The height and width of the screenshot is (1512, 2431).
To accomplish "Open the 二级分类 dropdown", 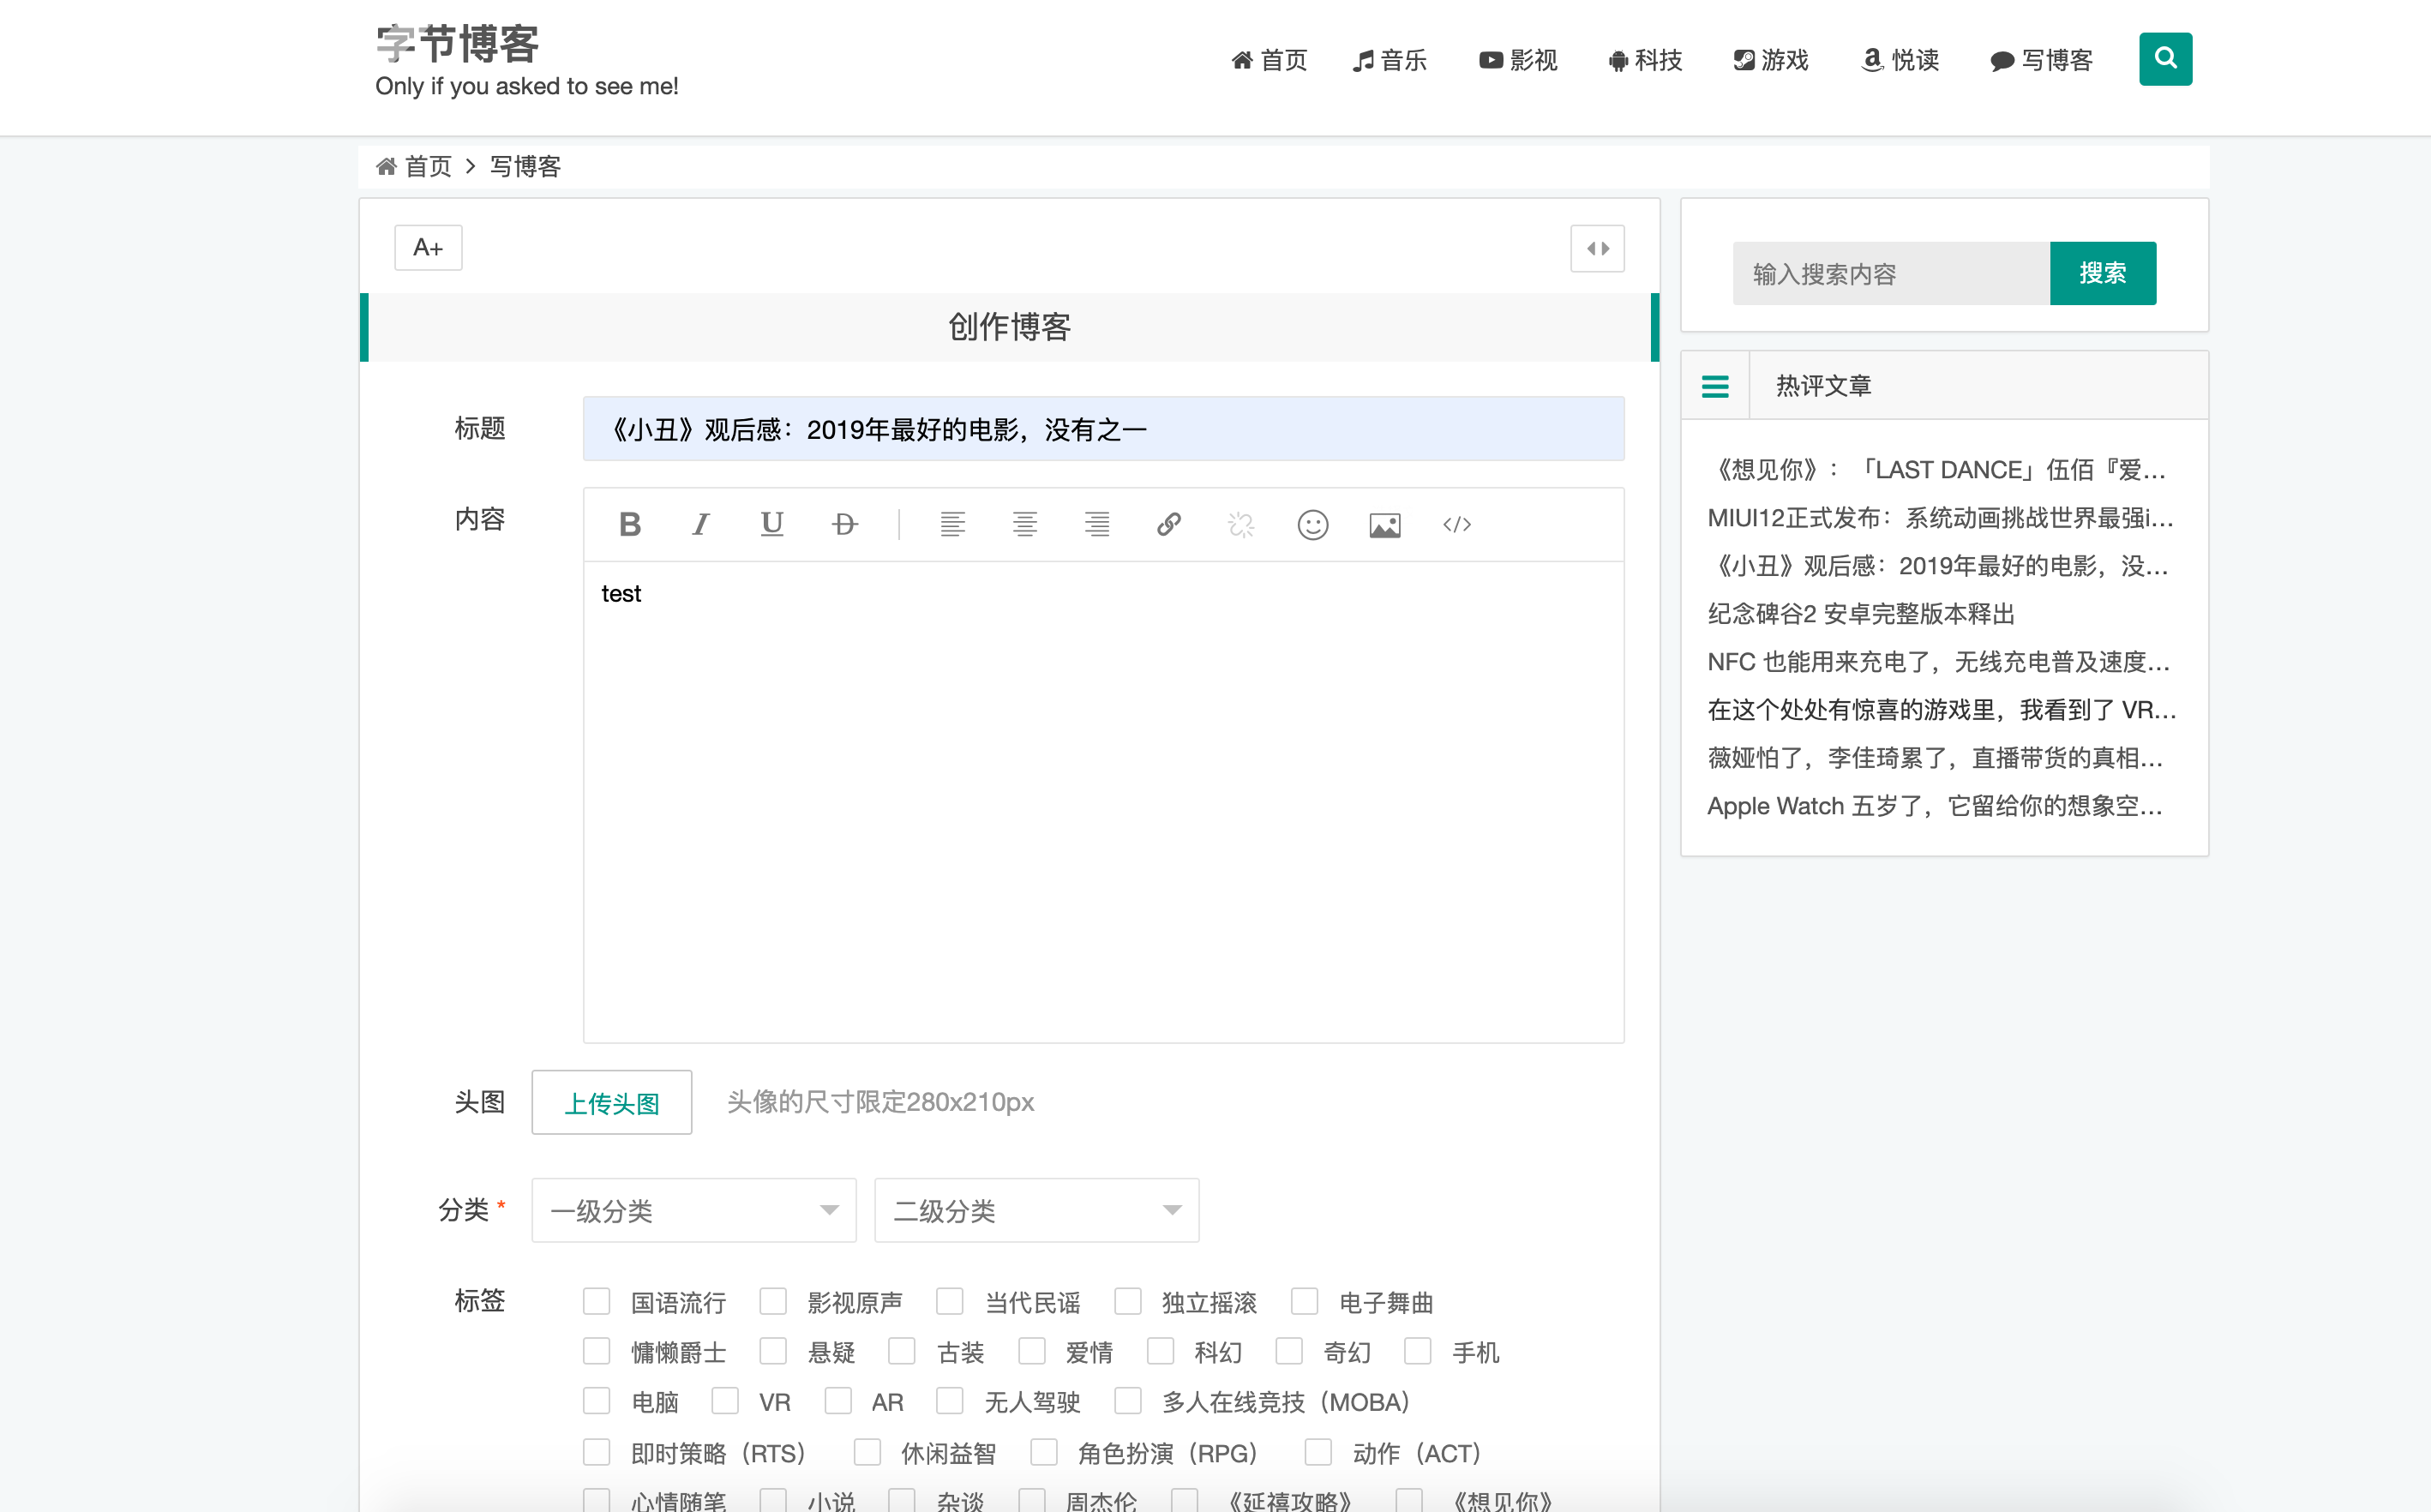I will click(1037, 1210).
